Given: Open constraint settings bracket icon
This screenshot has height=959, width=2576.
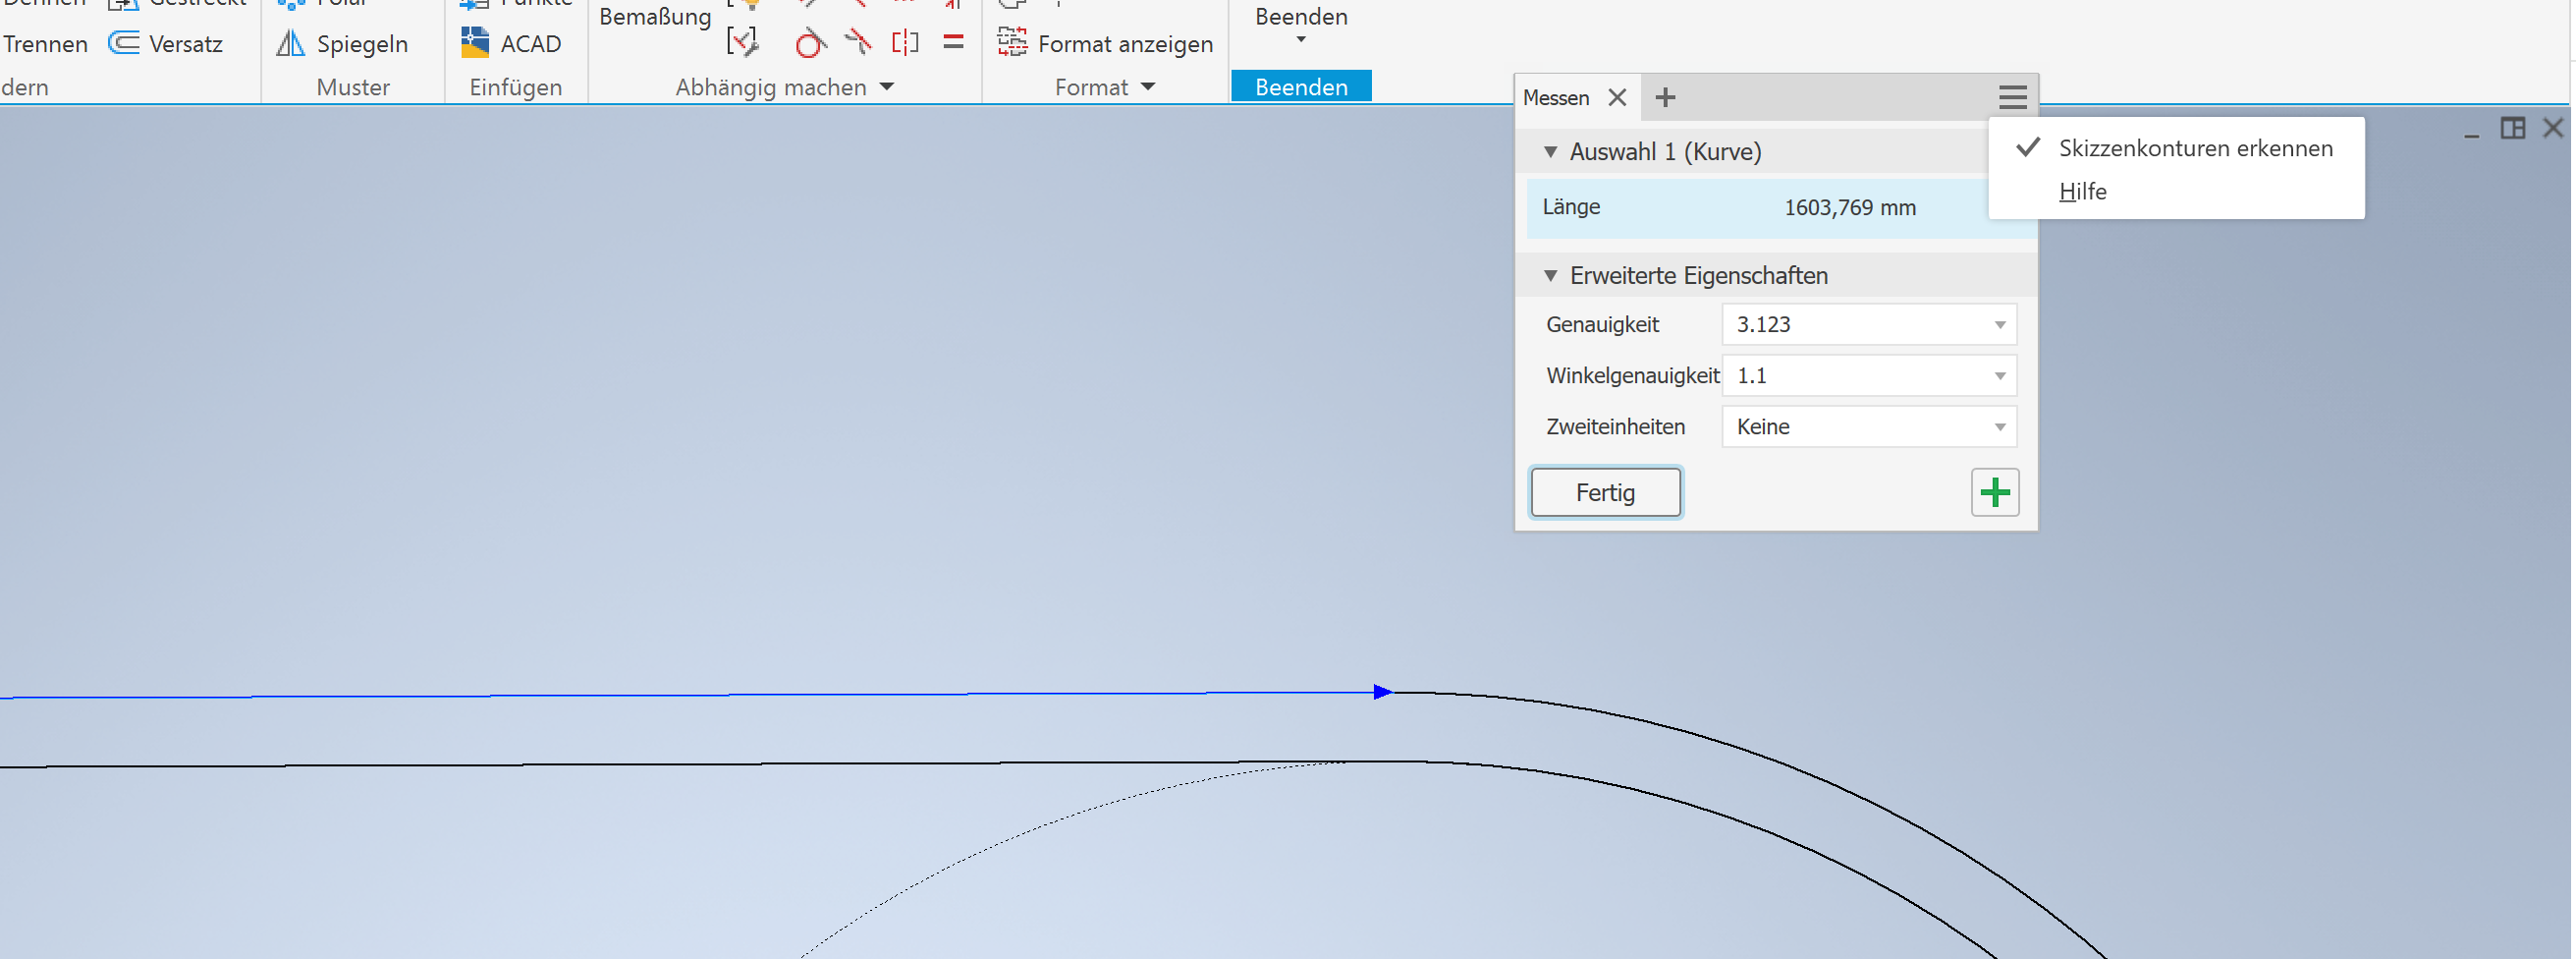Looking at the screenshot, I should click(x=743, y=42).
